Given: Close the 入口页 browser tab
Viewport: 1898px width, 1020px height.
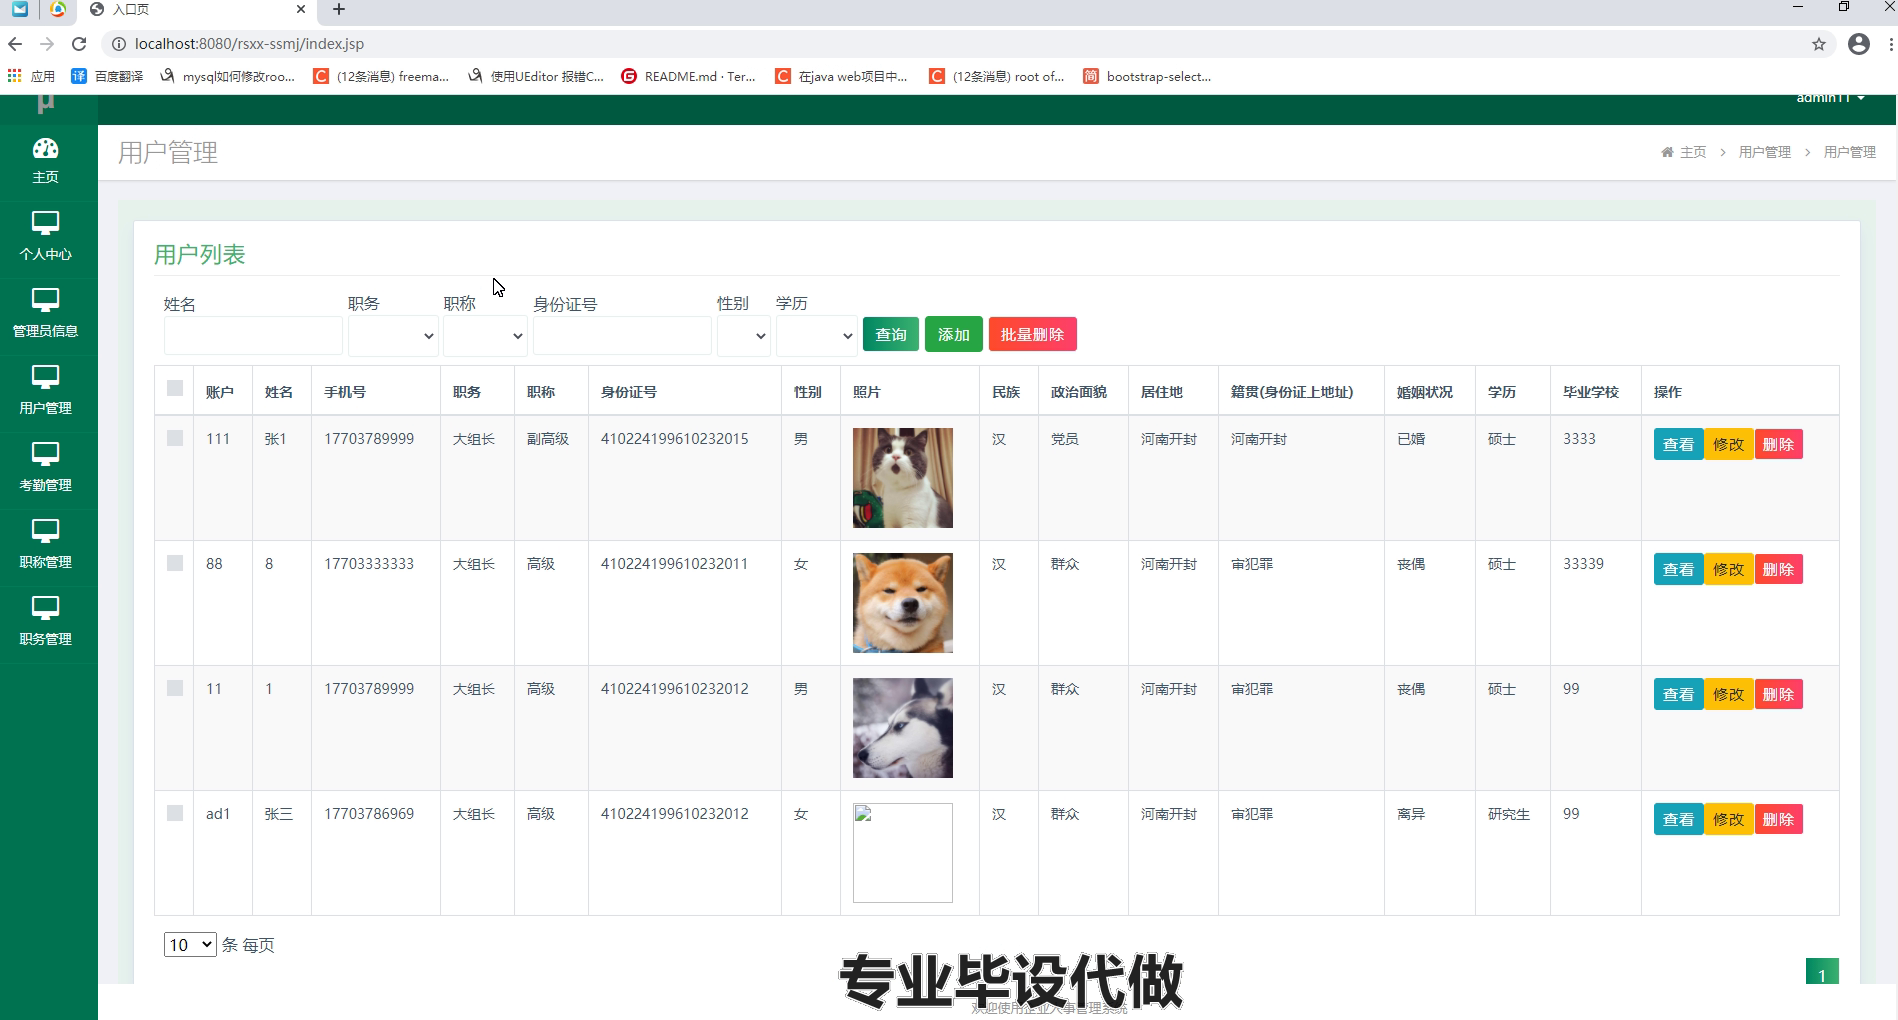Looking at the screenshot, I should point(301,9).
